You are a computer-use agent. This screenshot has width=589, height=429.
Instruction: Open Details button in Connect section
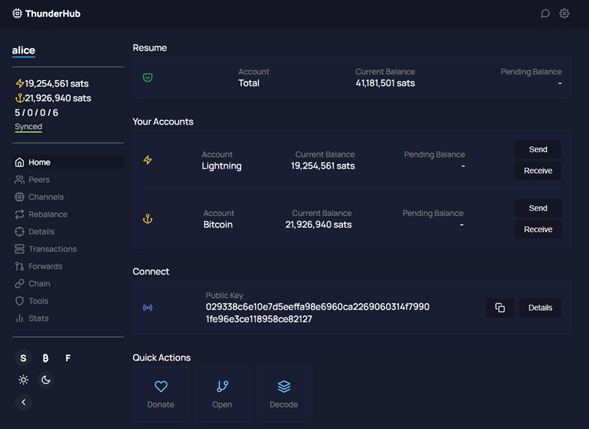[x=540, y=308]
